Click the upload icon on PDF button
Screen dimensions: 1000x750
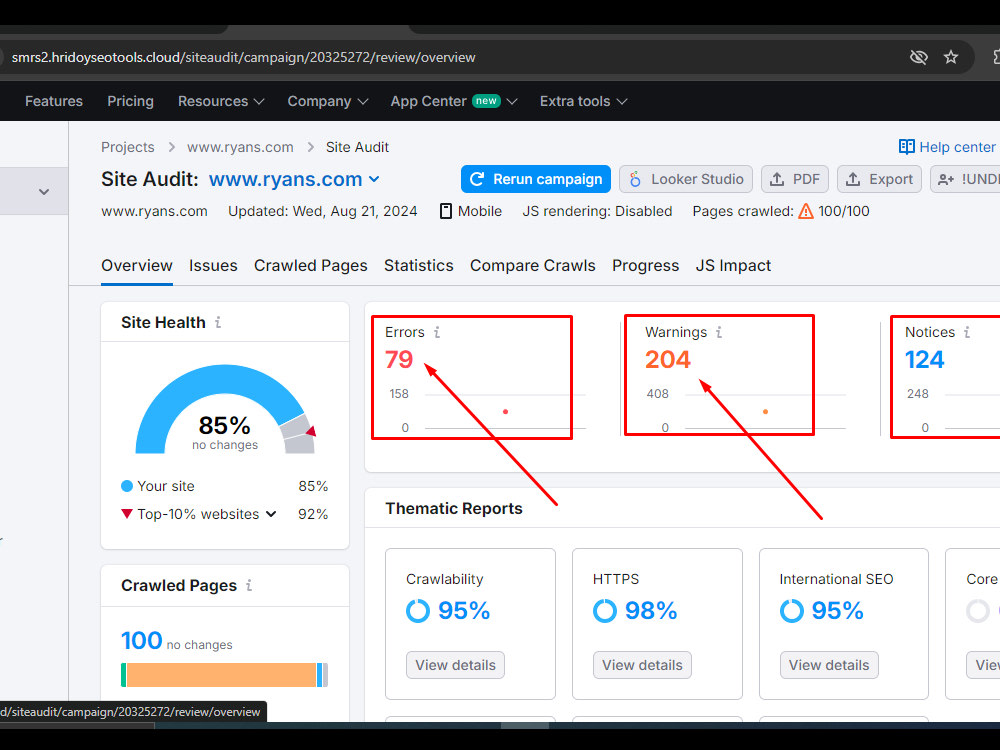tap(776, 179)
